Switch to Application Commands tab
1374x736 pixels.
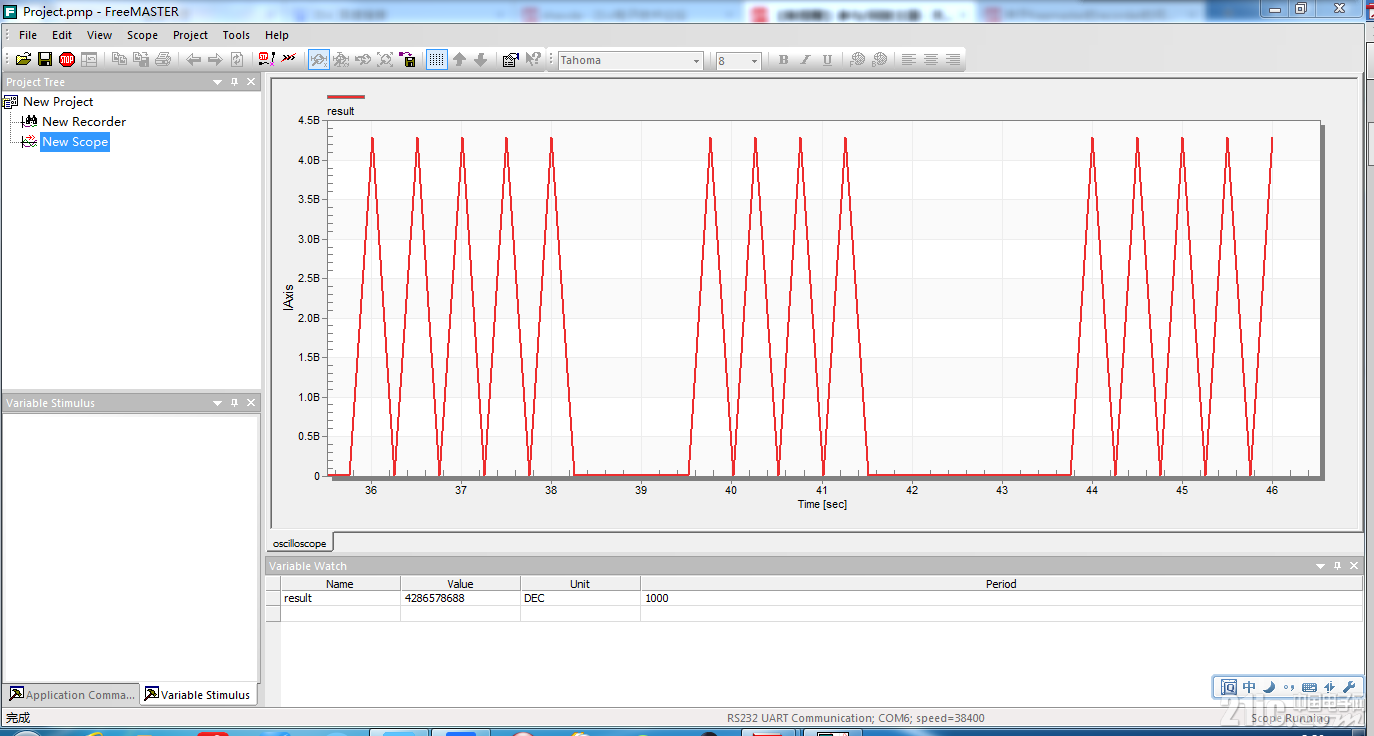[x=70, y=694]
